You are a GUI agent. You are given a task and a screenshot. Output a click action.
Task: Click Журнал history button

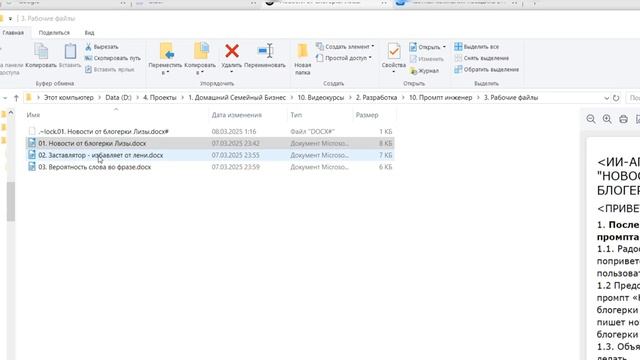click(424, 71)
